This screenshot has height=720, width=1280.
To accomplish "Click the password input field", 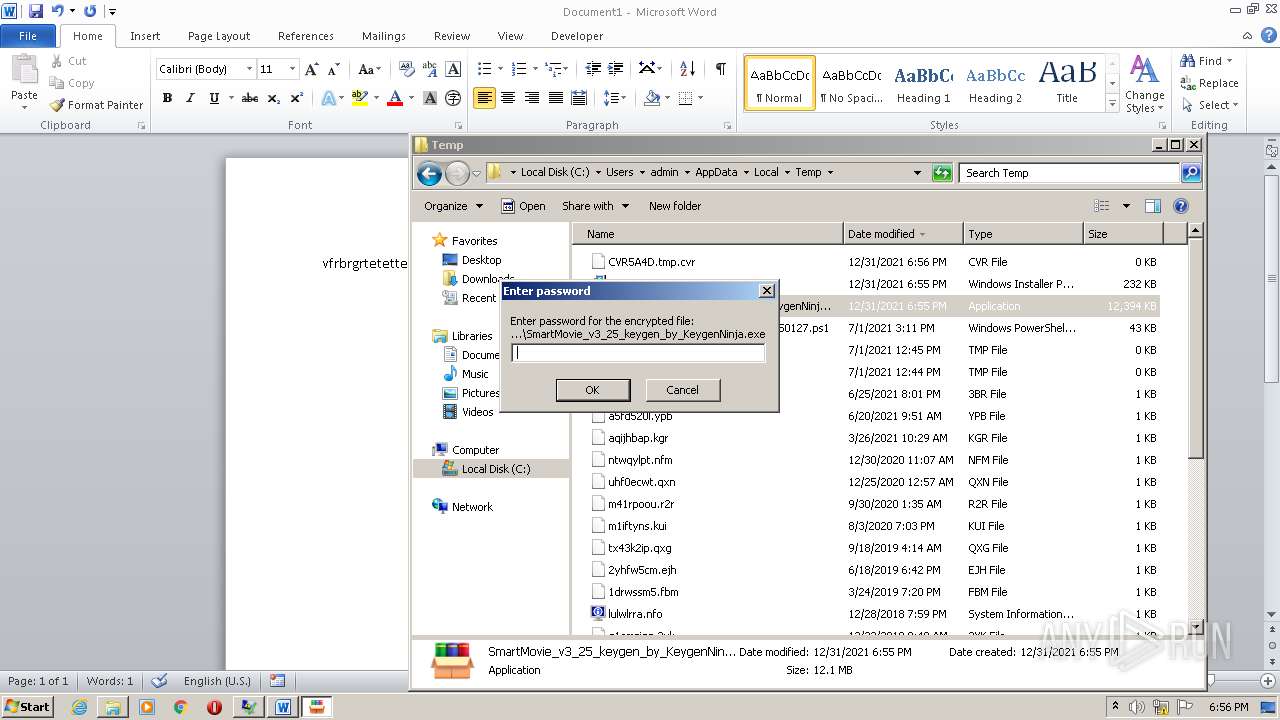I will click(638, 353).
